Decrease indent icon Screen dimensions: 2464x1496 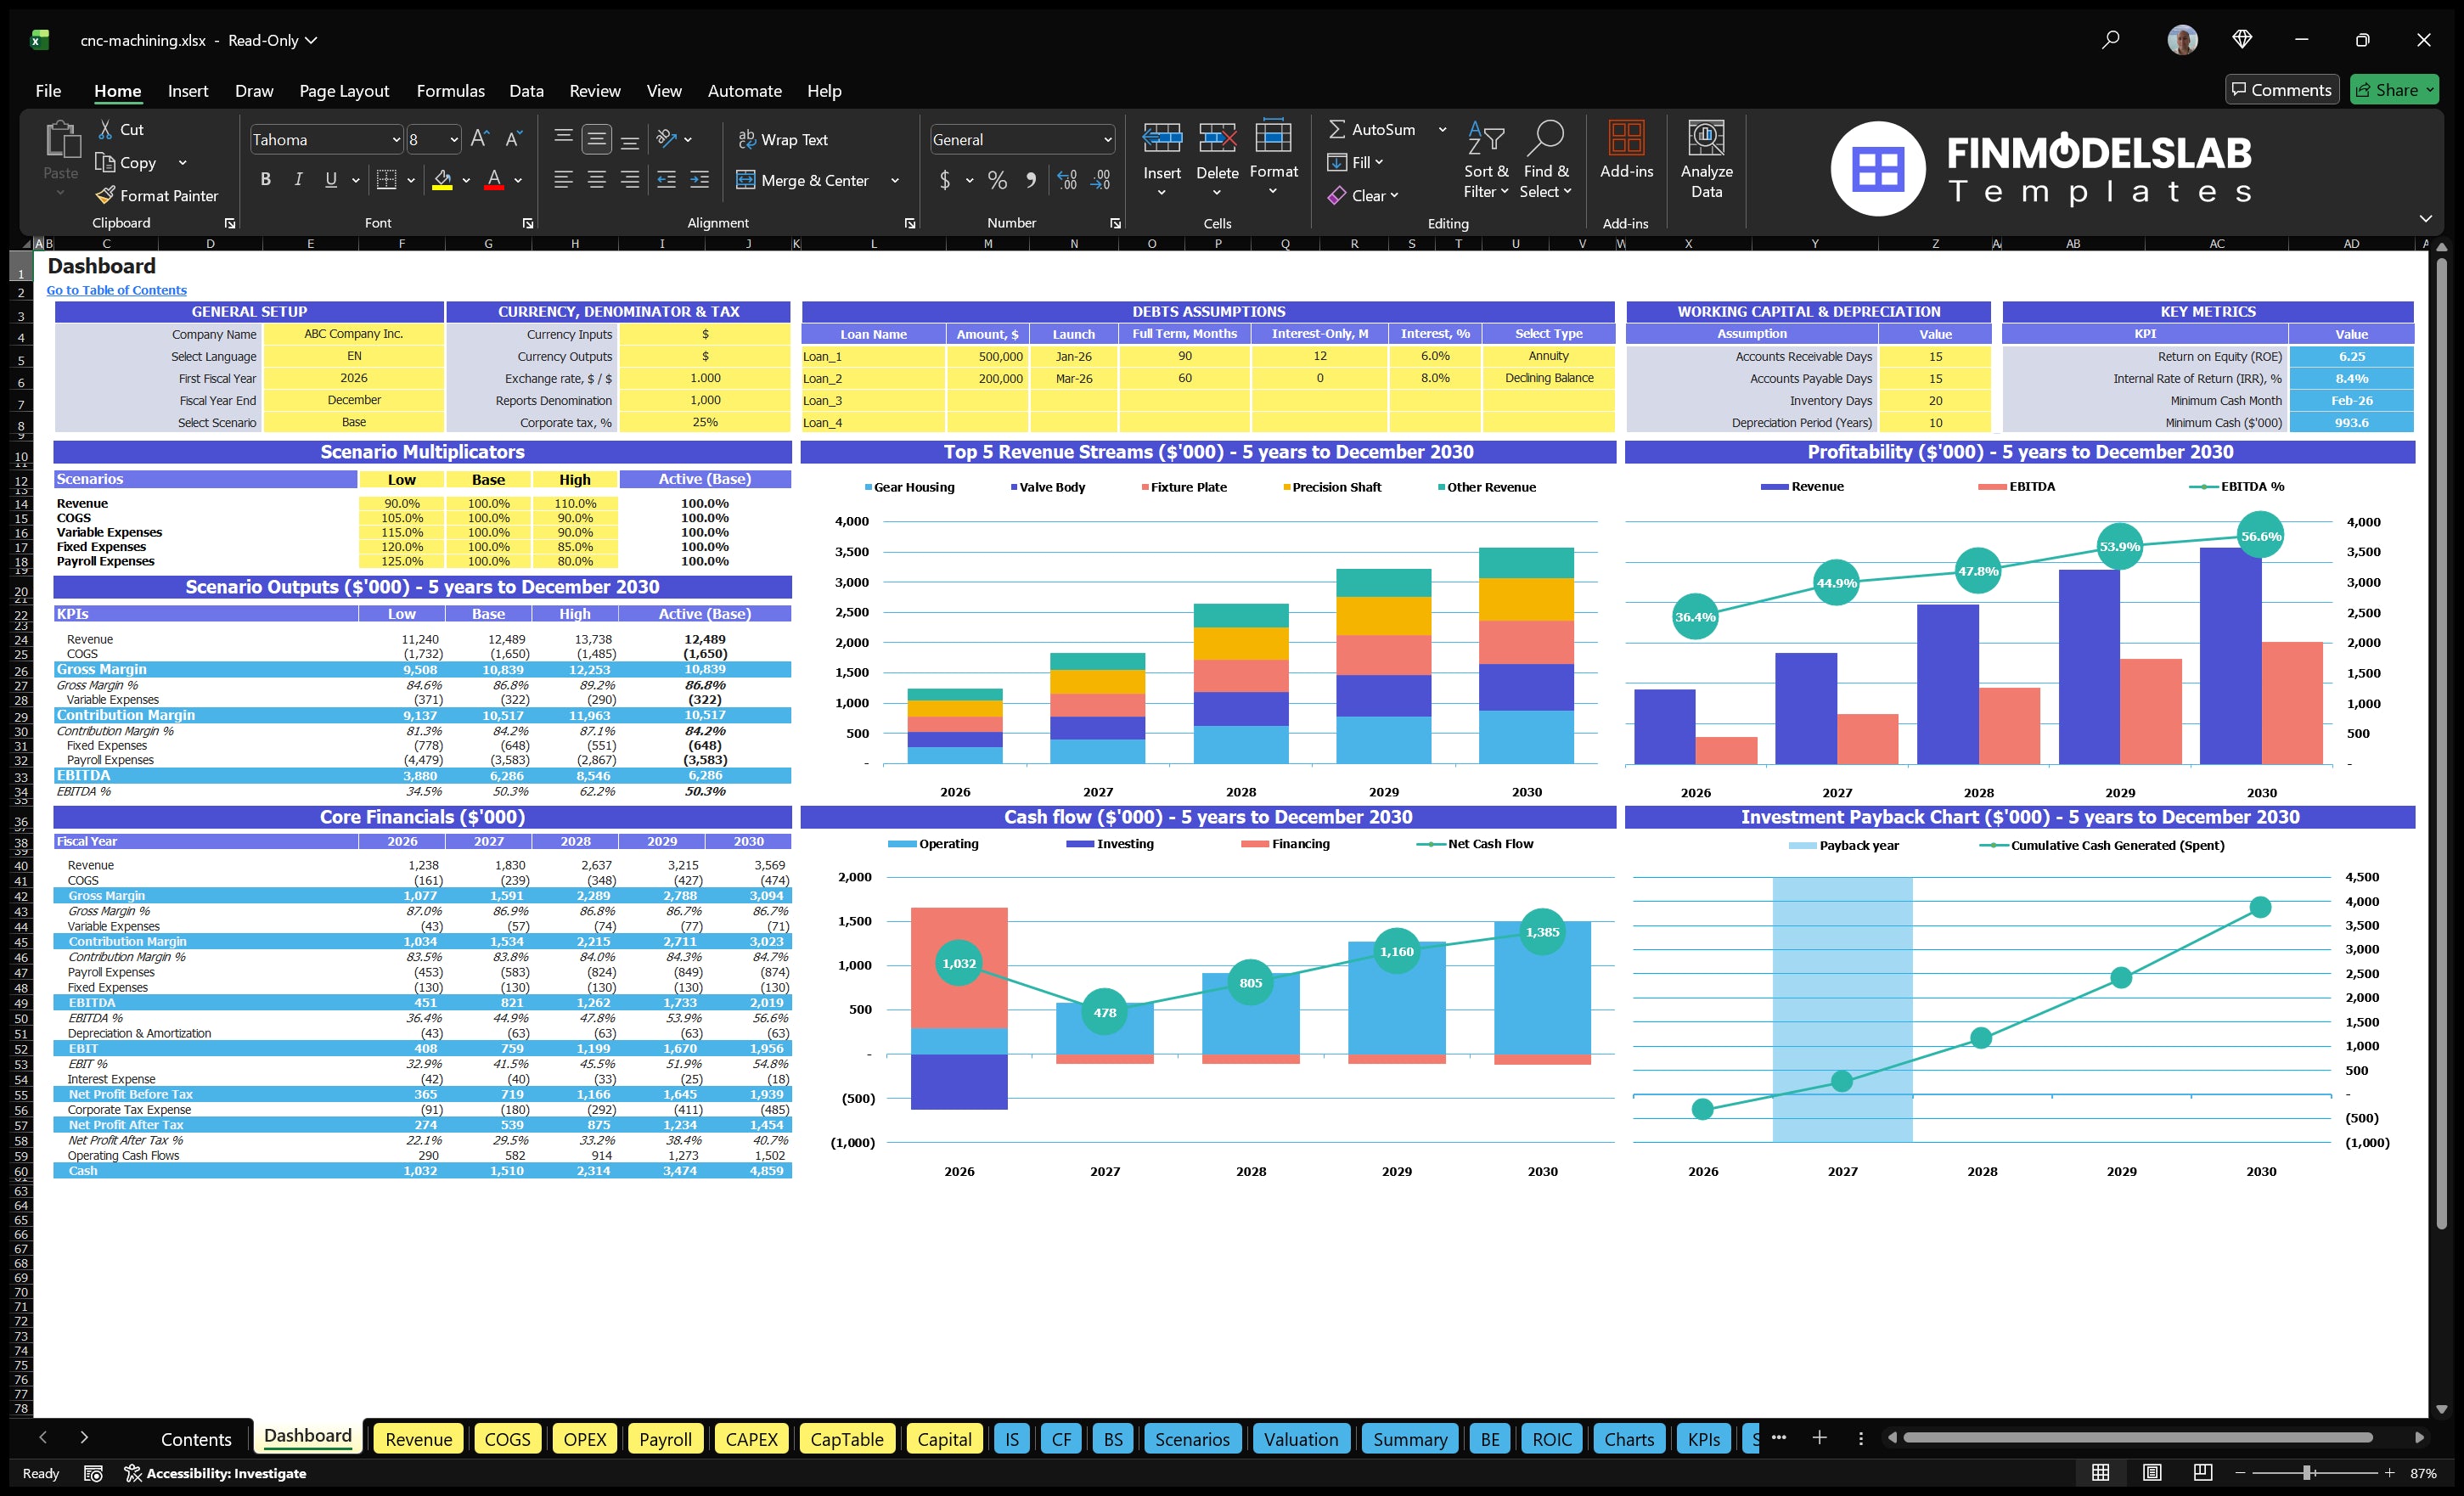pos(667,180)
